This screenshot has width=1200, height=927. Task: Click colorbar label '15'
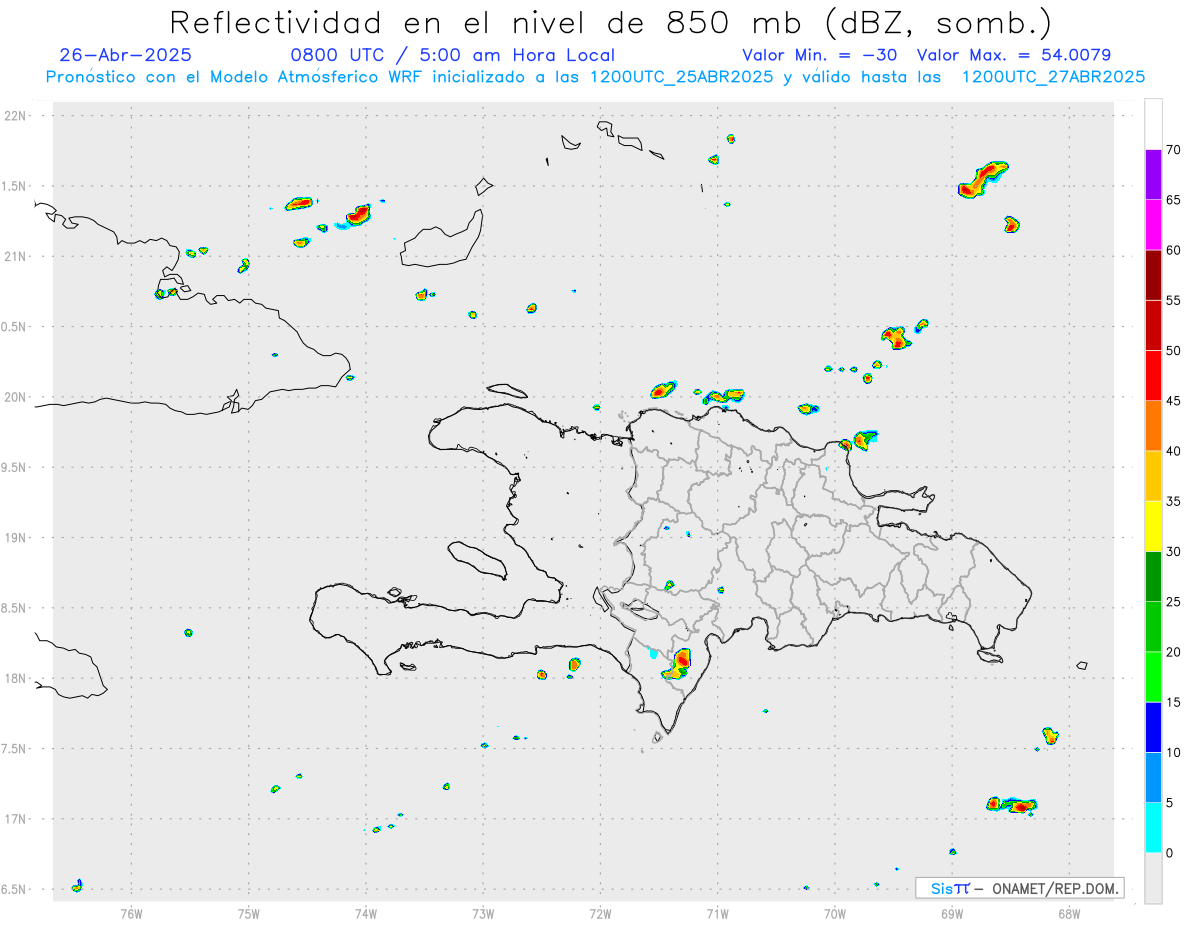tap(1173, 702)
